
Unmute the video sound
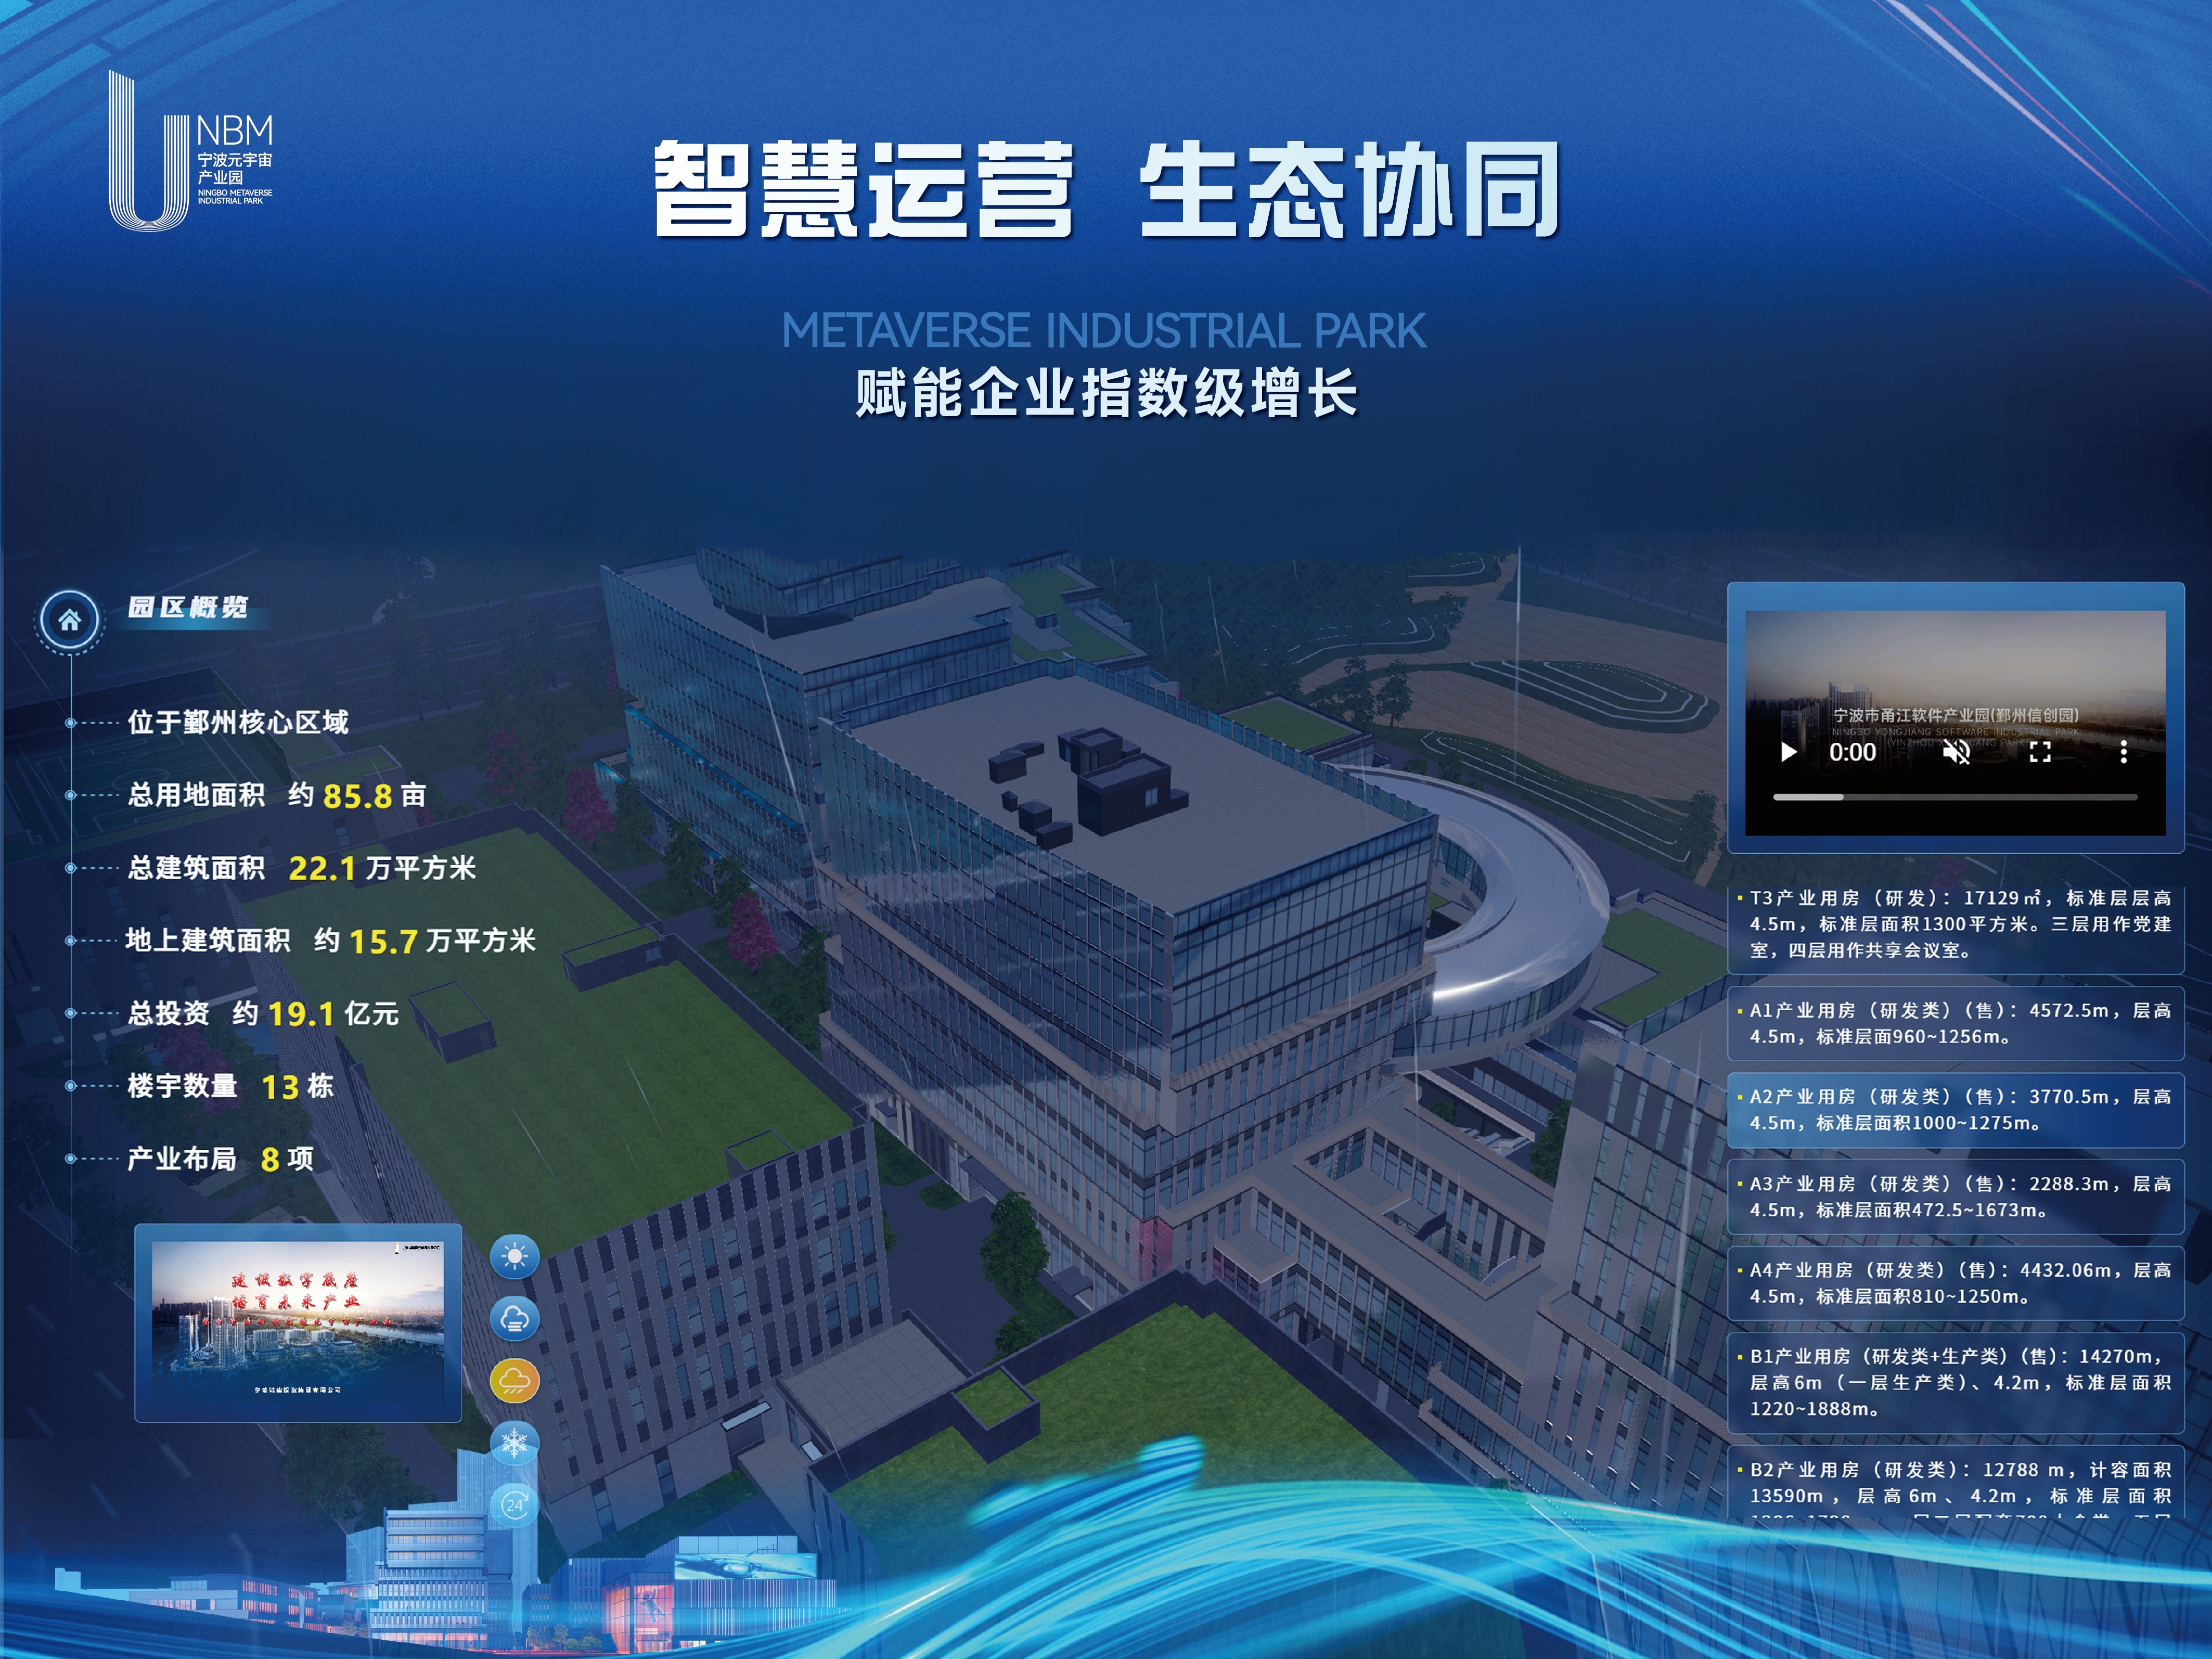click(x=1956, y=752)
